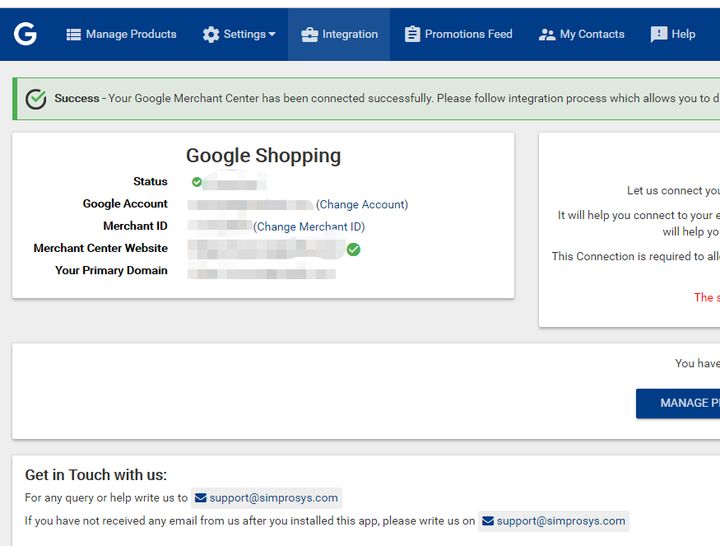Click the Success banner checkmark icon
The width and height of the screenshot is (720, 546).
click(36, 99)
